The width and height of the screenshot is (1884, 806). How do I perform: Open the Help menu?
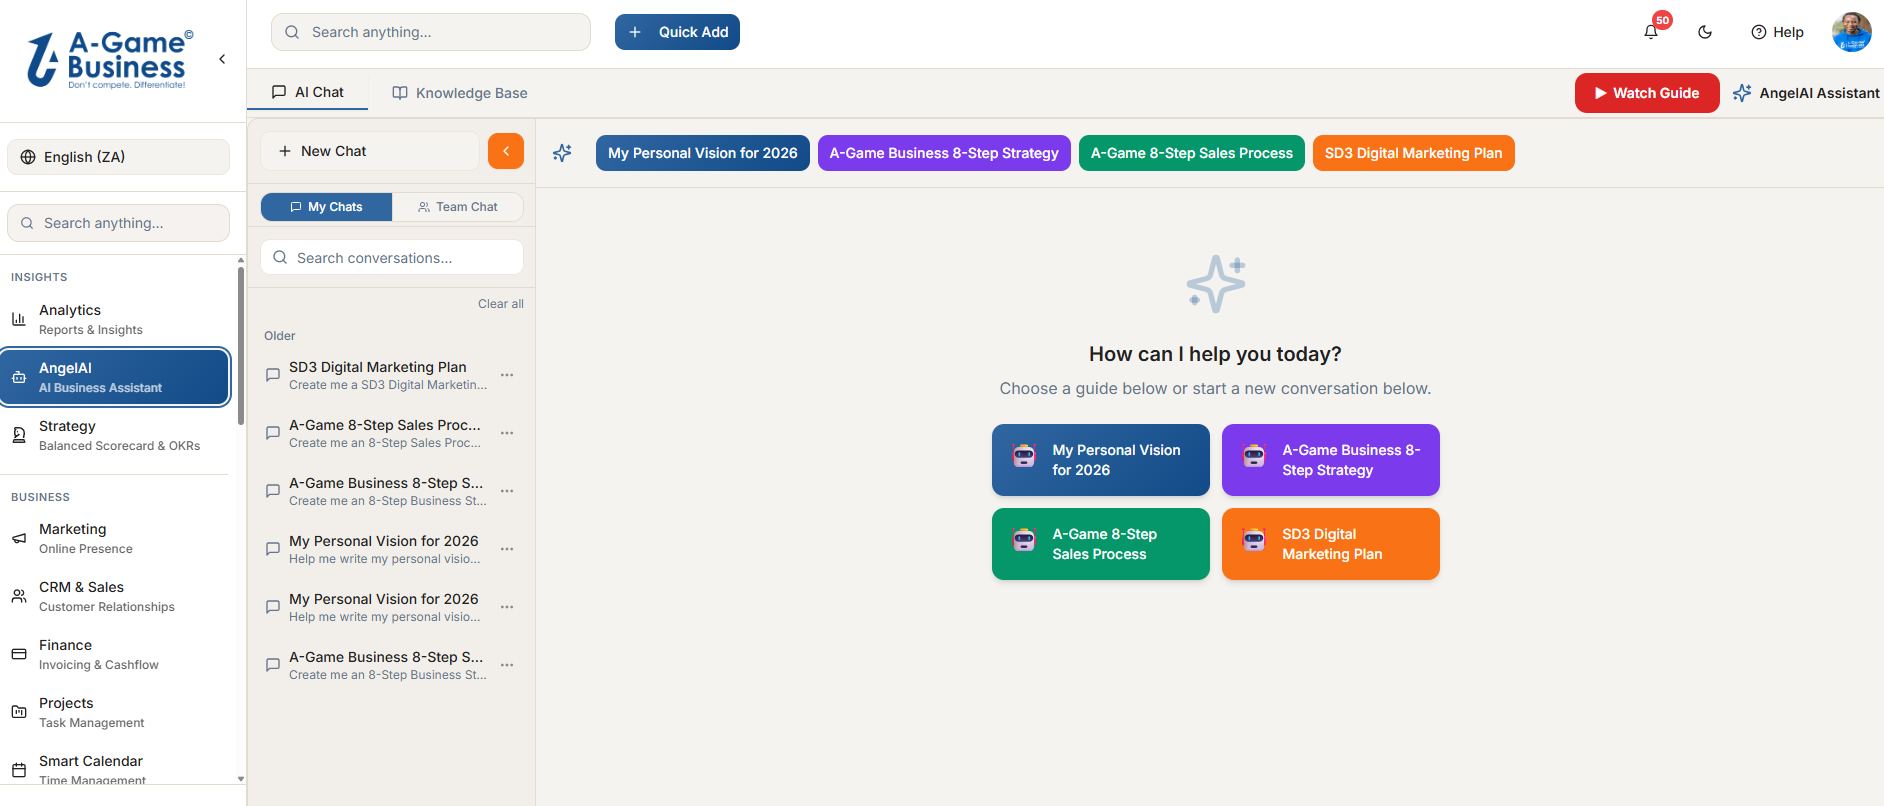(x=1777, y=32)
